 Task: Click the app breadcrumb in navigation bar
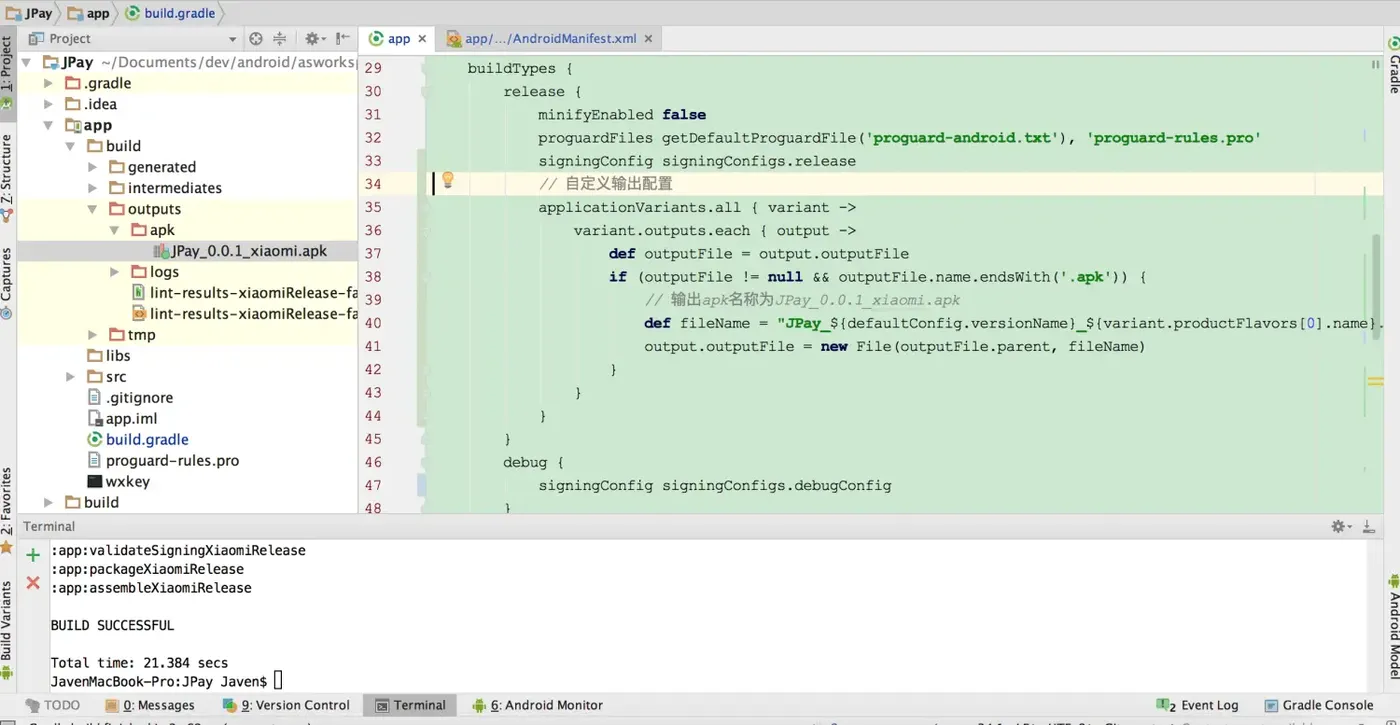tap(90, 13)
